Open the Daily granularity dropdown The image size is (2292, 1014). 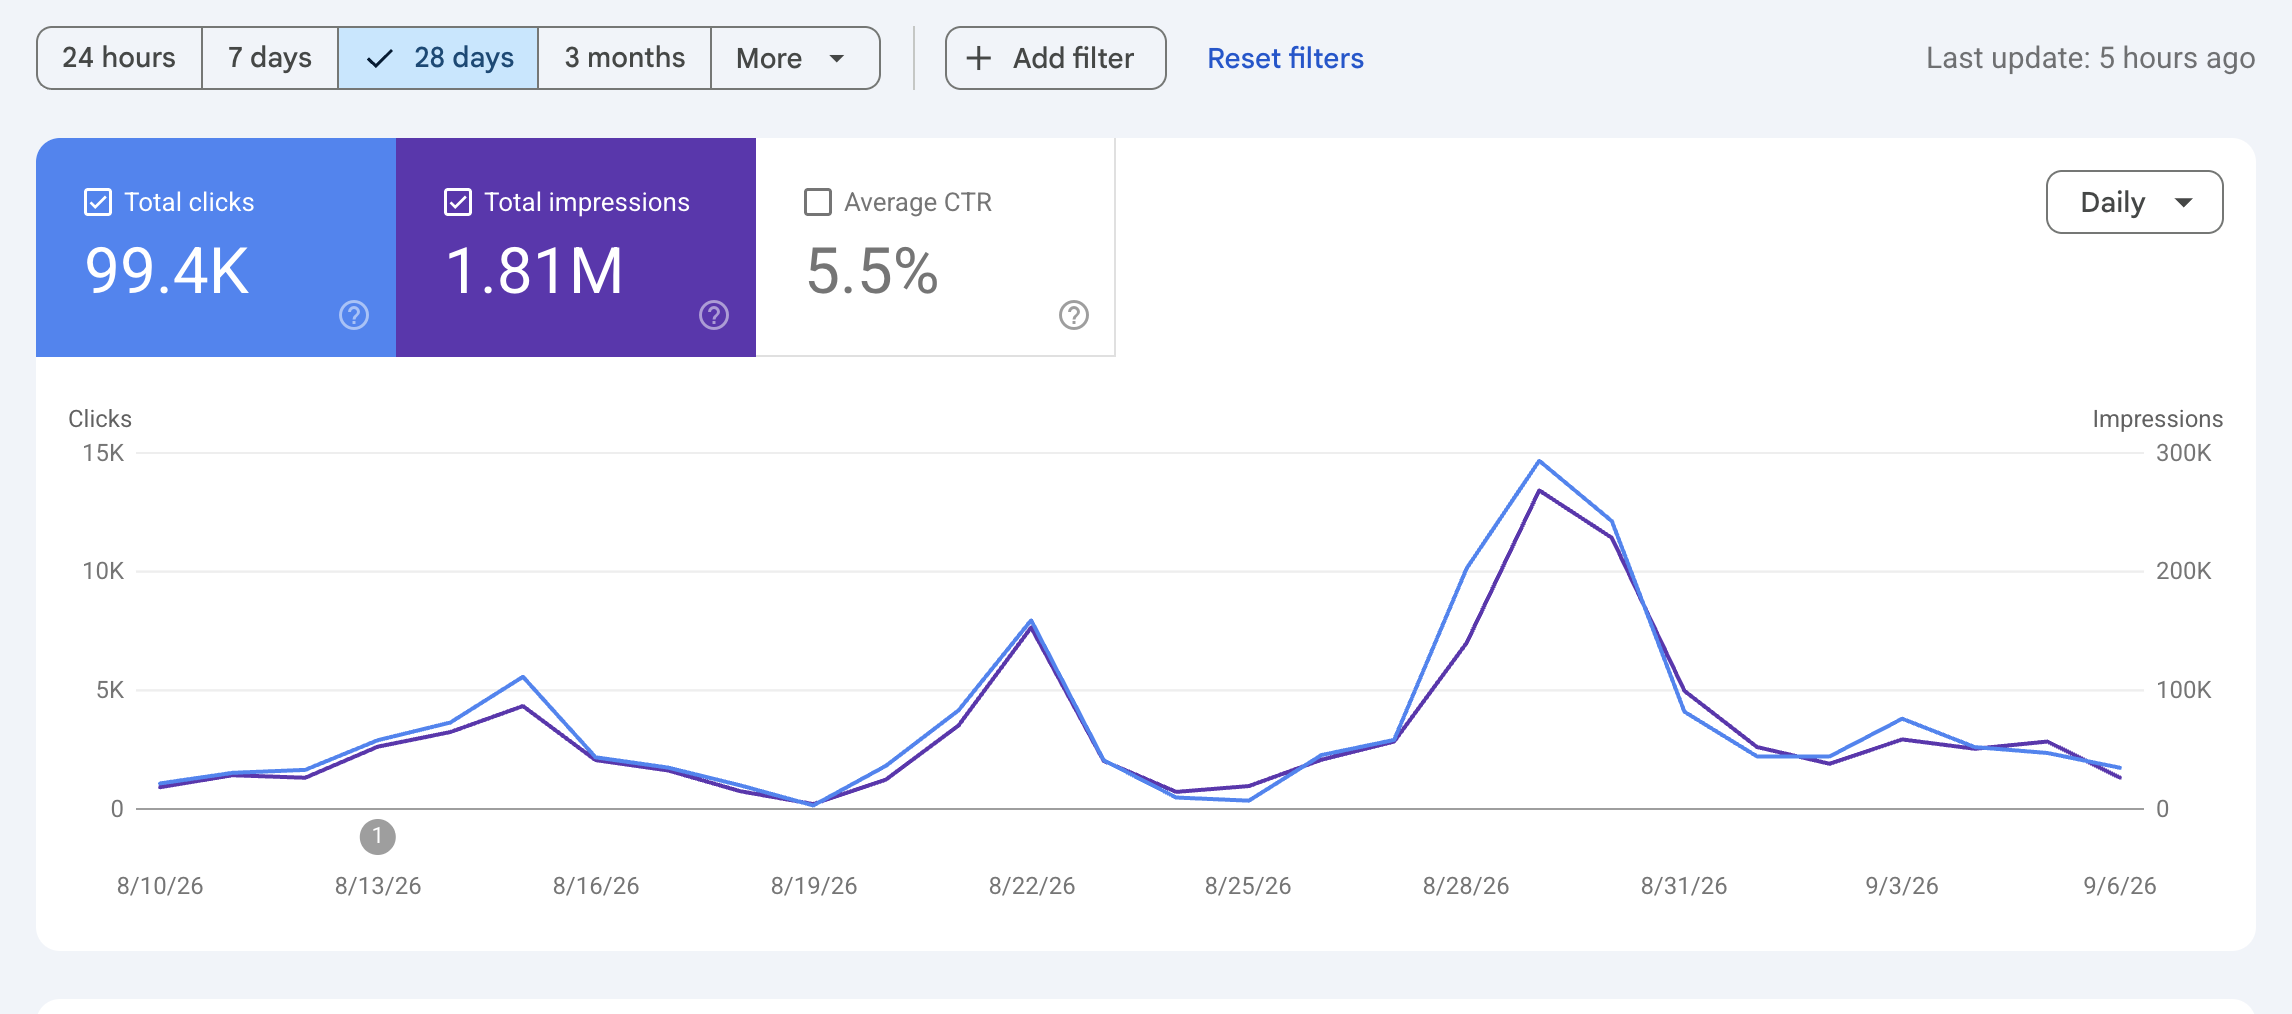(2134, 202)
